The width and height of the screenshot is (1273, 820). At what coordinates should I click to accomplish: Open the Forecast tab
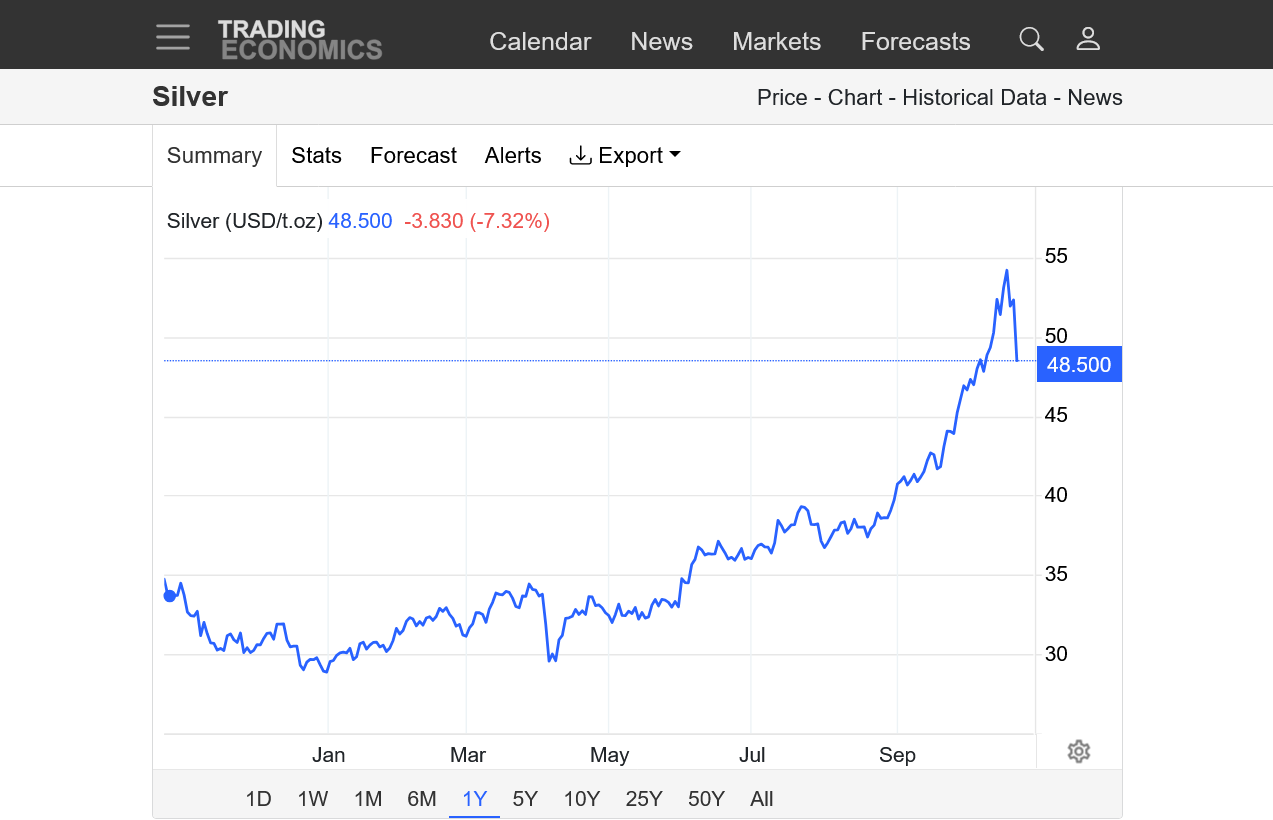point(413,156)
